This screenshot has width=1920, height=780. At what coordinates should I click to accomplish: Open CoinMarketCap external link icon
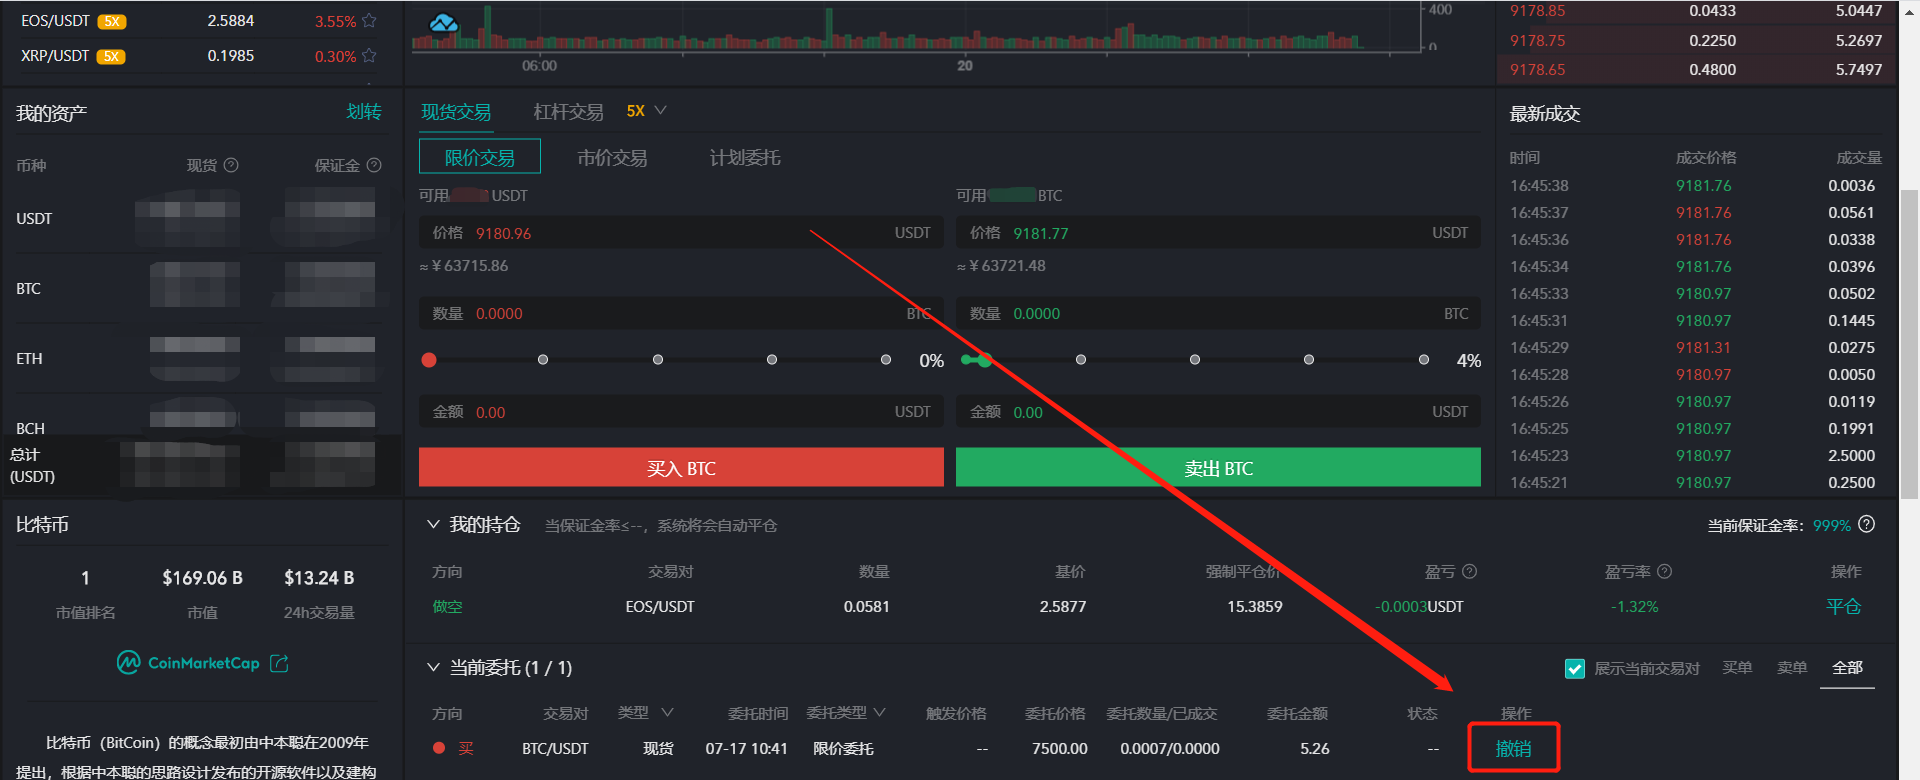coord(279,663)
